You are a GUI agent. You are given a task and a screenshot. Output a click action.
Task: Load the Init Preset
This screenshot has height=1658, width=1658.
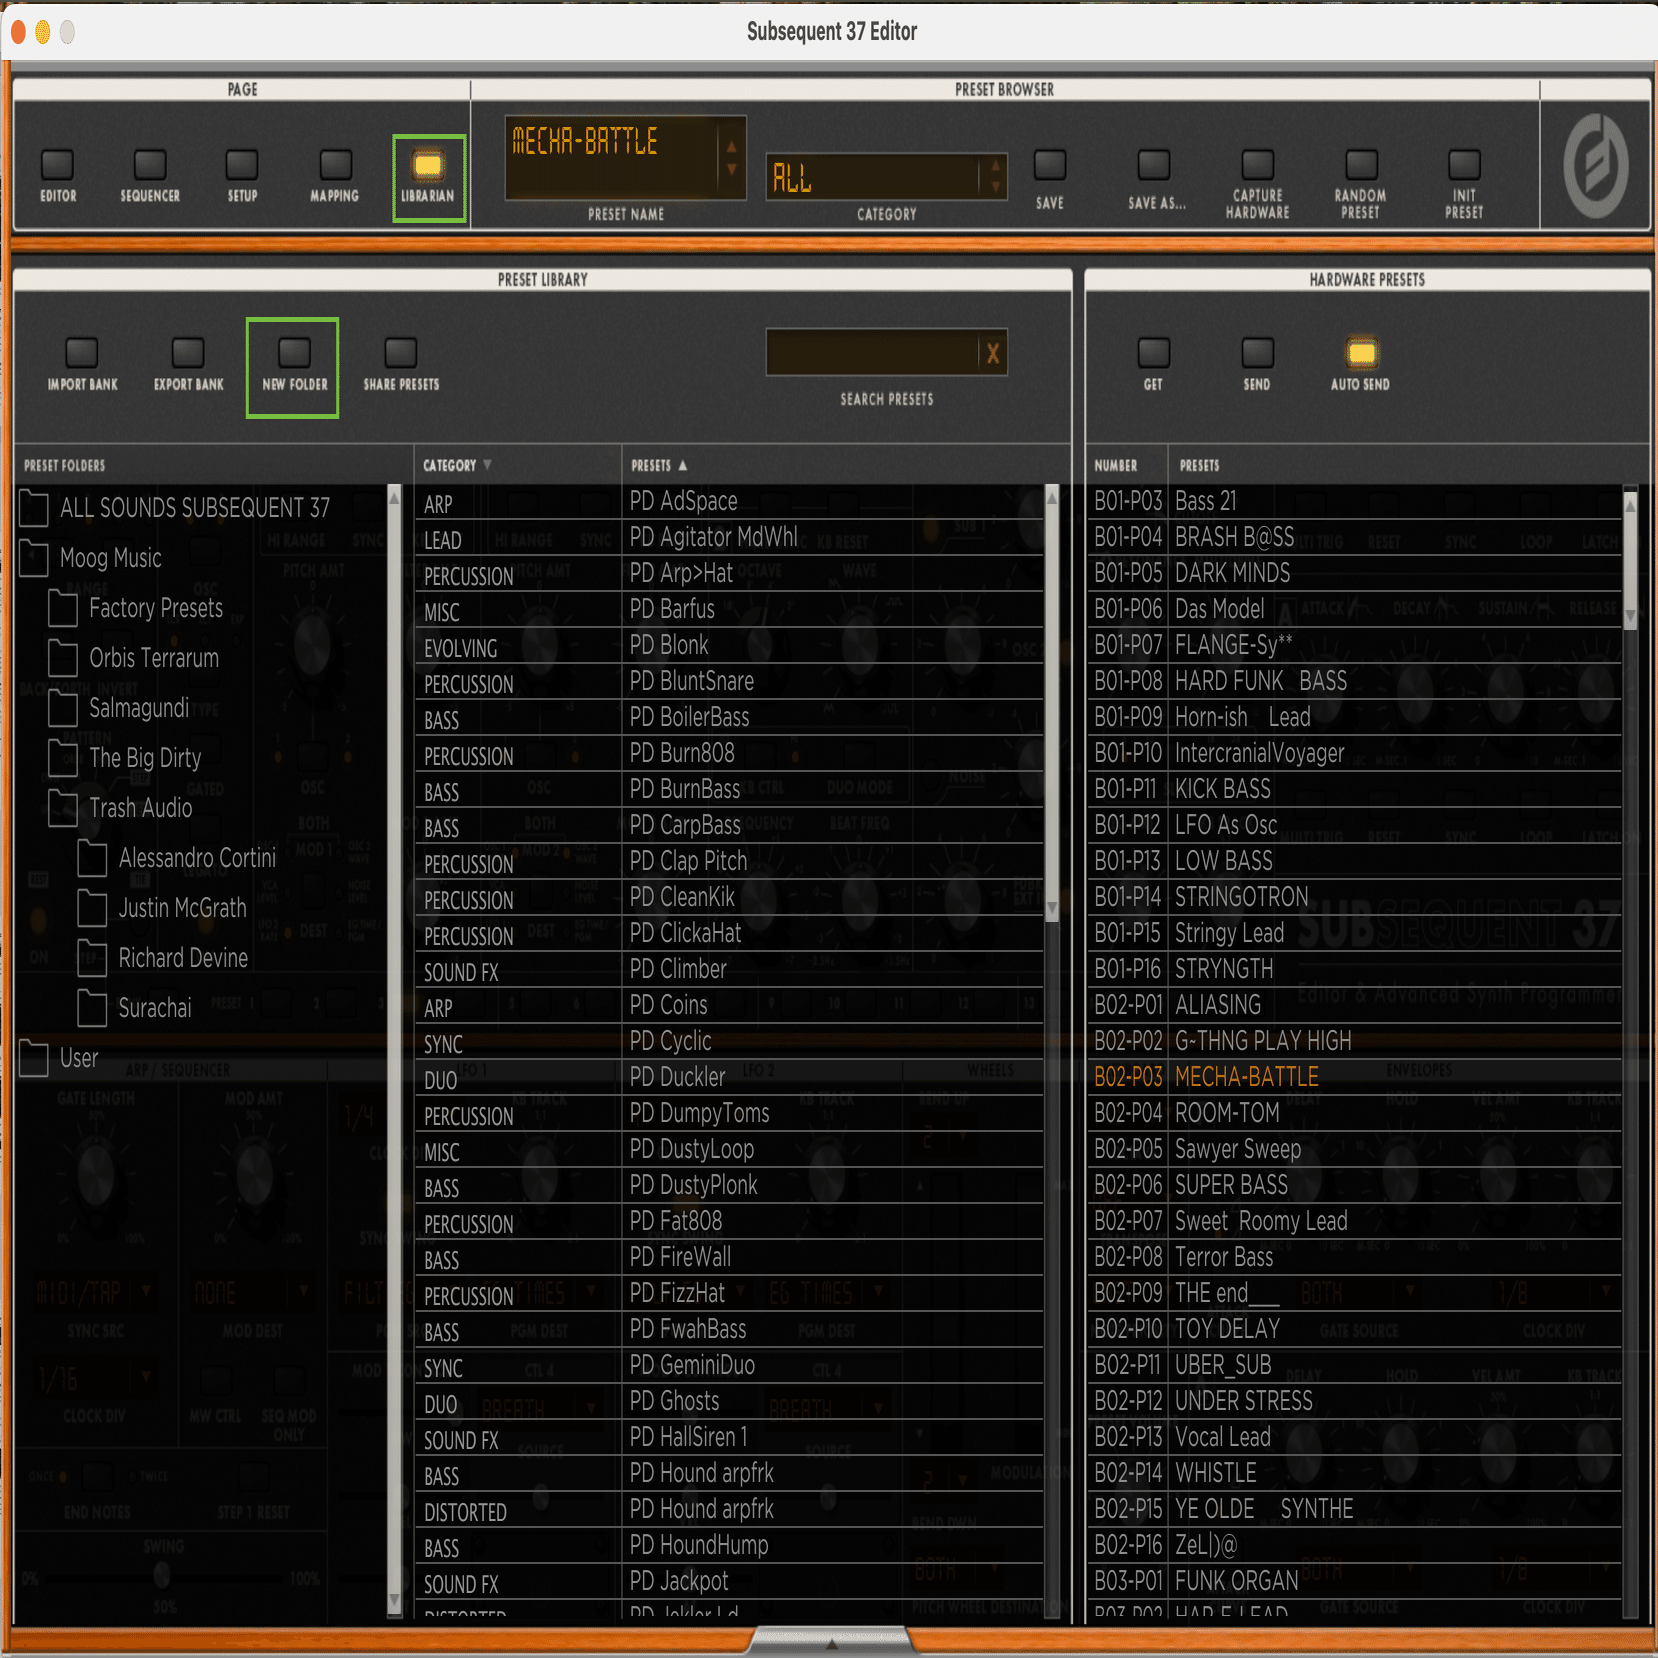coord(1464,165)
